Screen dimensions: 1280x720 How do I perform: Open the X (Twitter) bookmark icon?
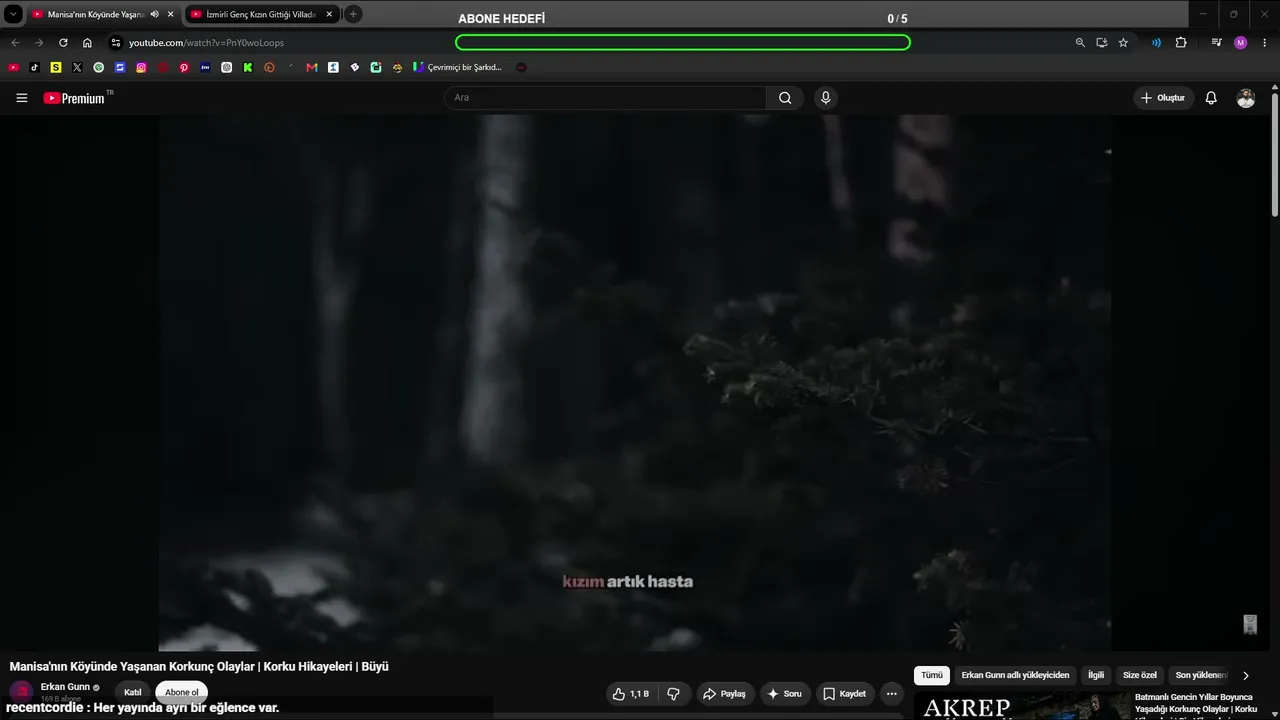[77, 68]
